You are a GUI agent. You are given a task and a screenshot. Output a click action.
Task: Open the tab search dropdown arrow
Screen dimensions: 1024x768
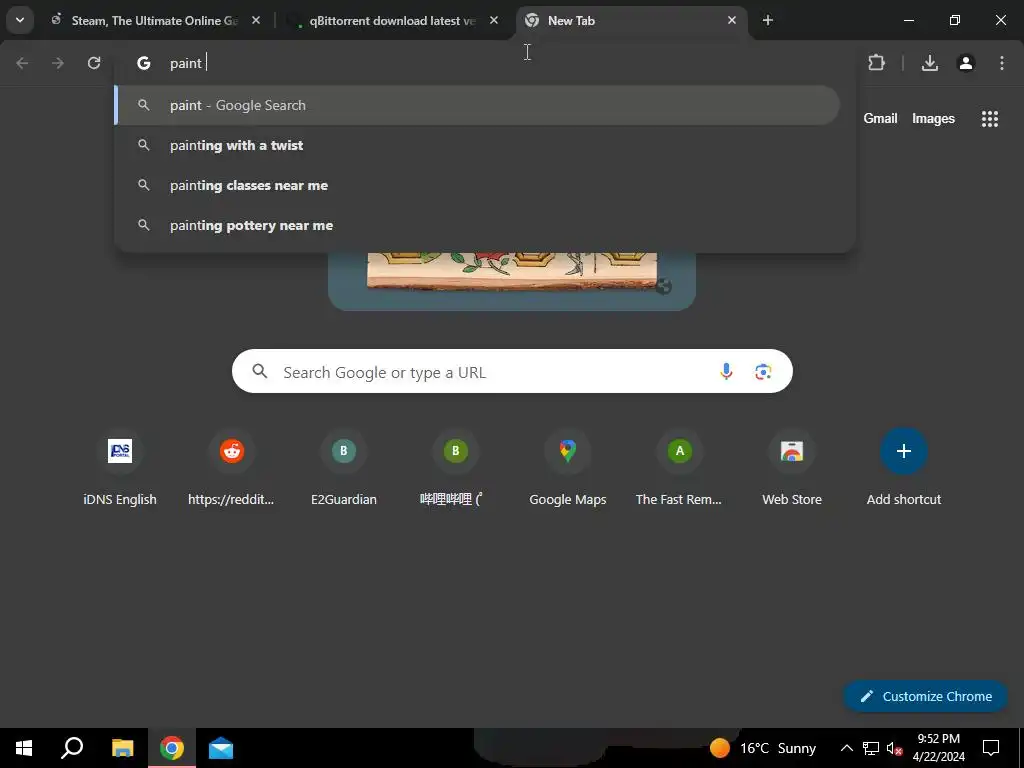click(20, 20)
